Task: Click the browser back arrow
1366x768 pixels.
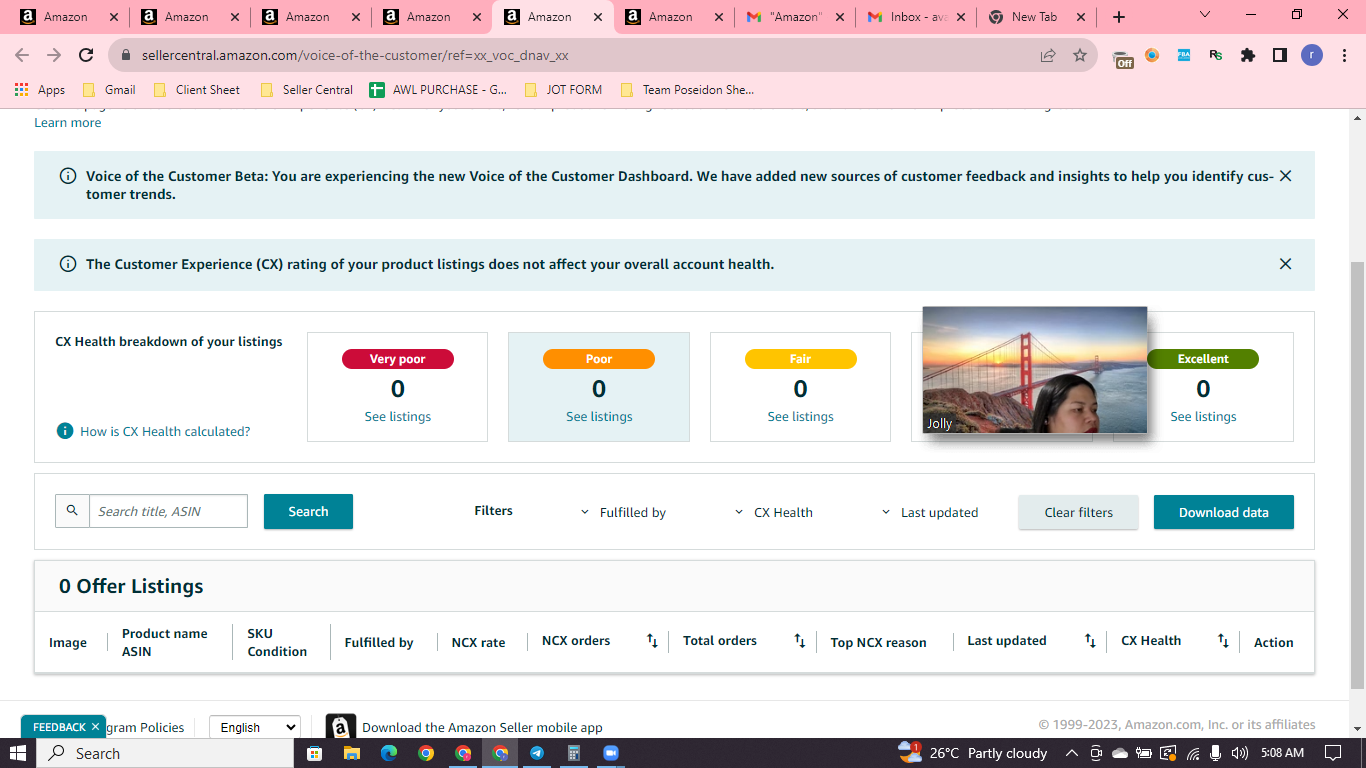Action: [x=22, y=56]
